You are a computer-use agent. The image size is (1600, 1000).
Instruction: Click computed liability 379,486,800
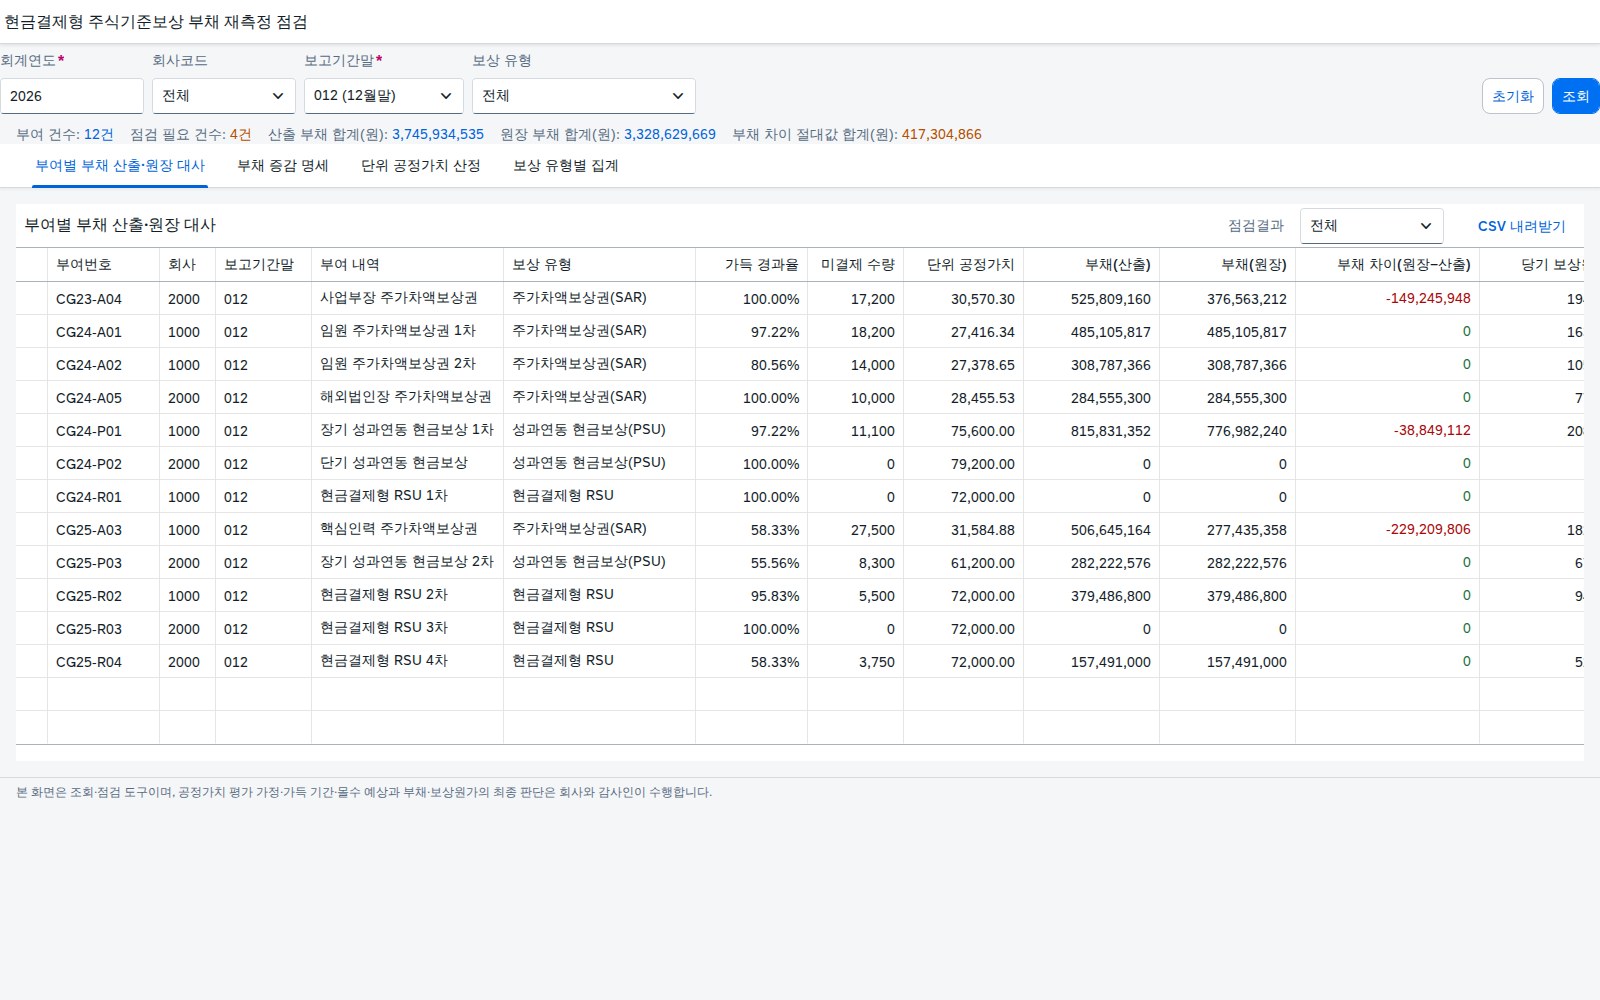[1111, 596]
